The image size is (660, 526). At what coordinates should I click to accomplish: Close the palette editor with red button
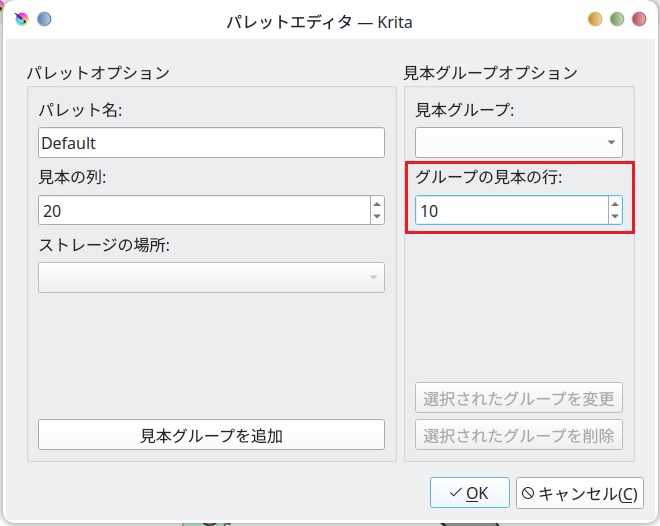coord(639,19)
